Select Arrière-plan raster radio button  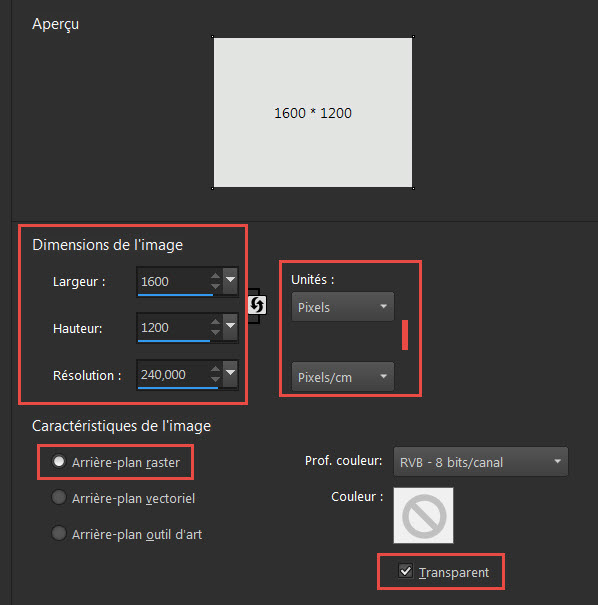point(59,461)
